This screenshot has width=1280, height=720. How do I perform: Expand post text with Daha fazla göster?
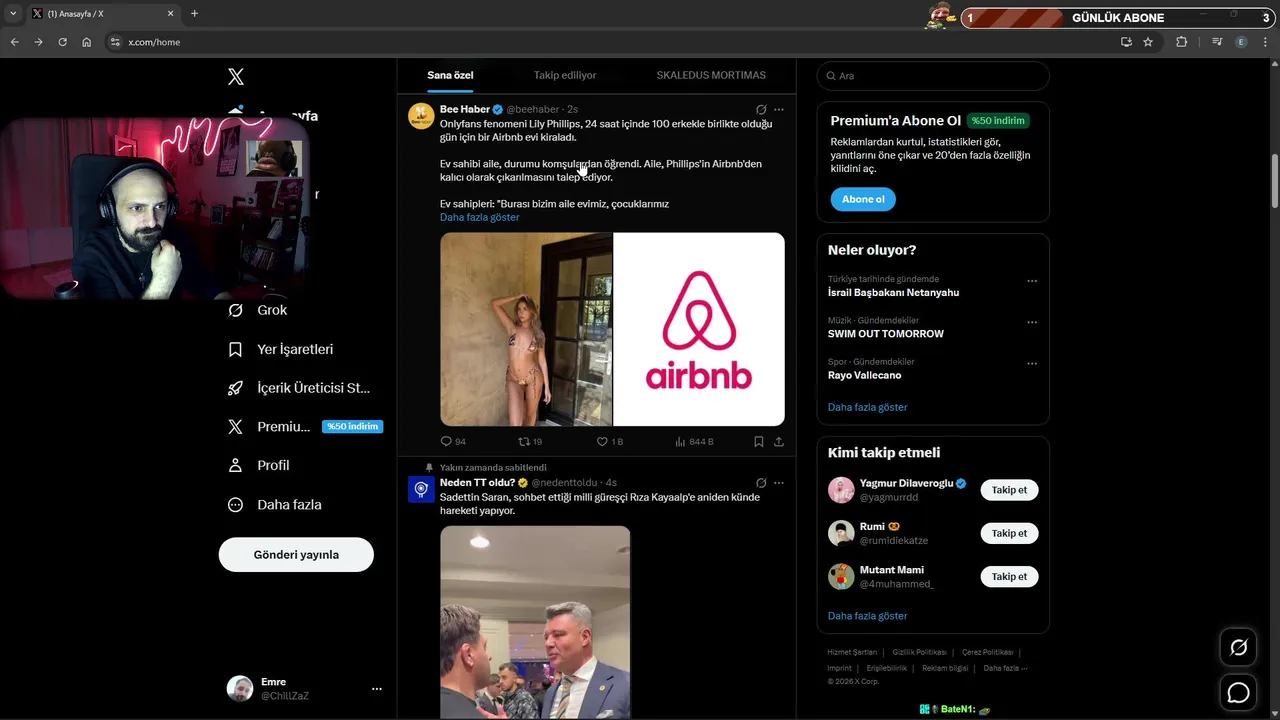coord(479,217)
